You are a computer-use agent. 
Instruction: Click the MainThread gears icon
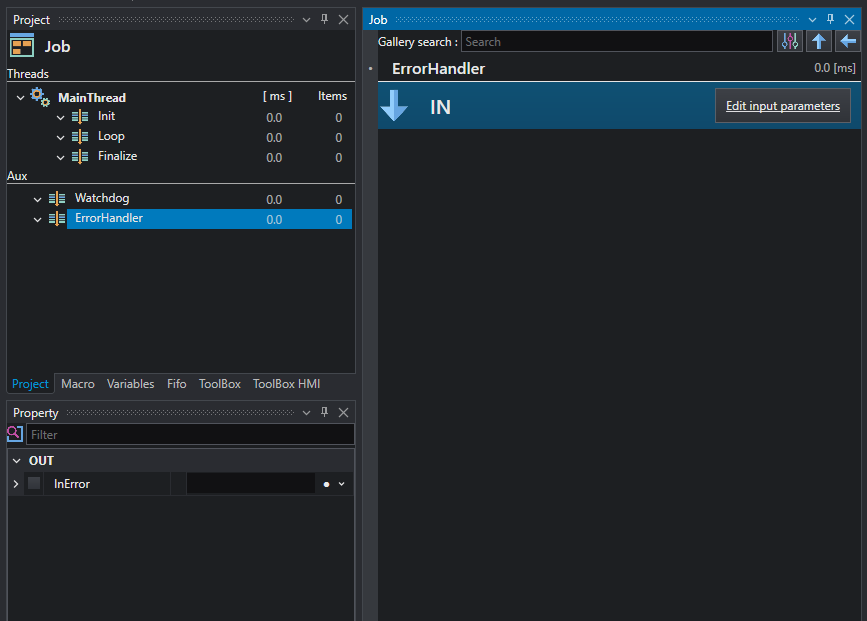(x=40, y=97)
